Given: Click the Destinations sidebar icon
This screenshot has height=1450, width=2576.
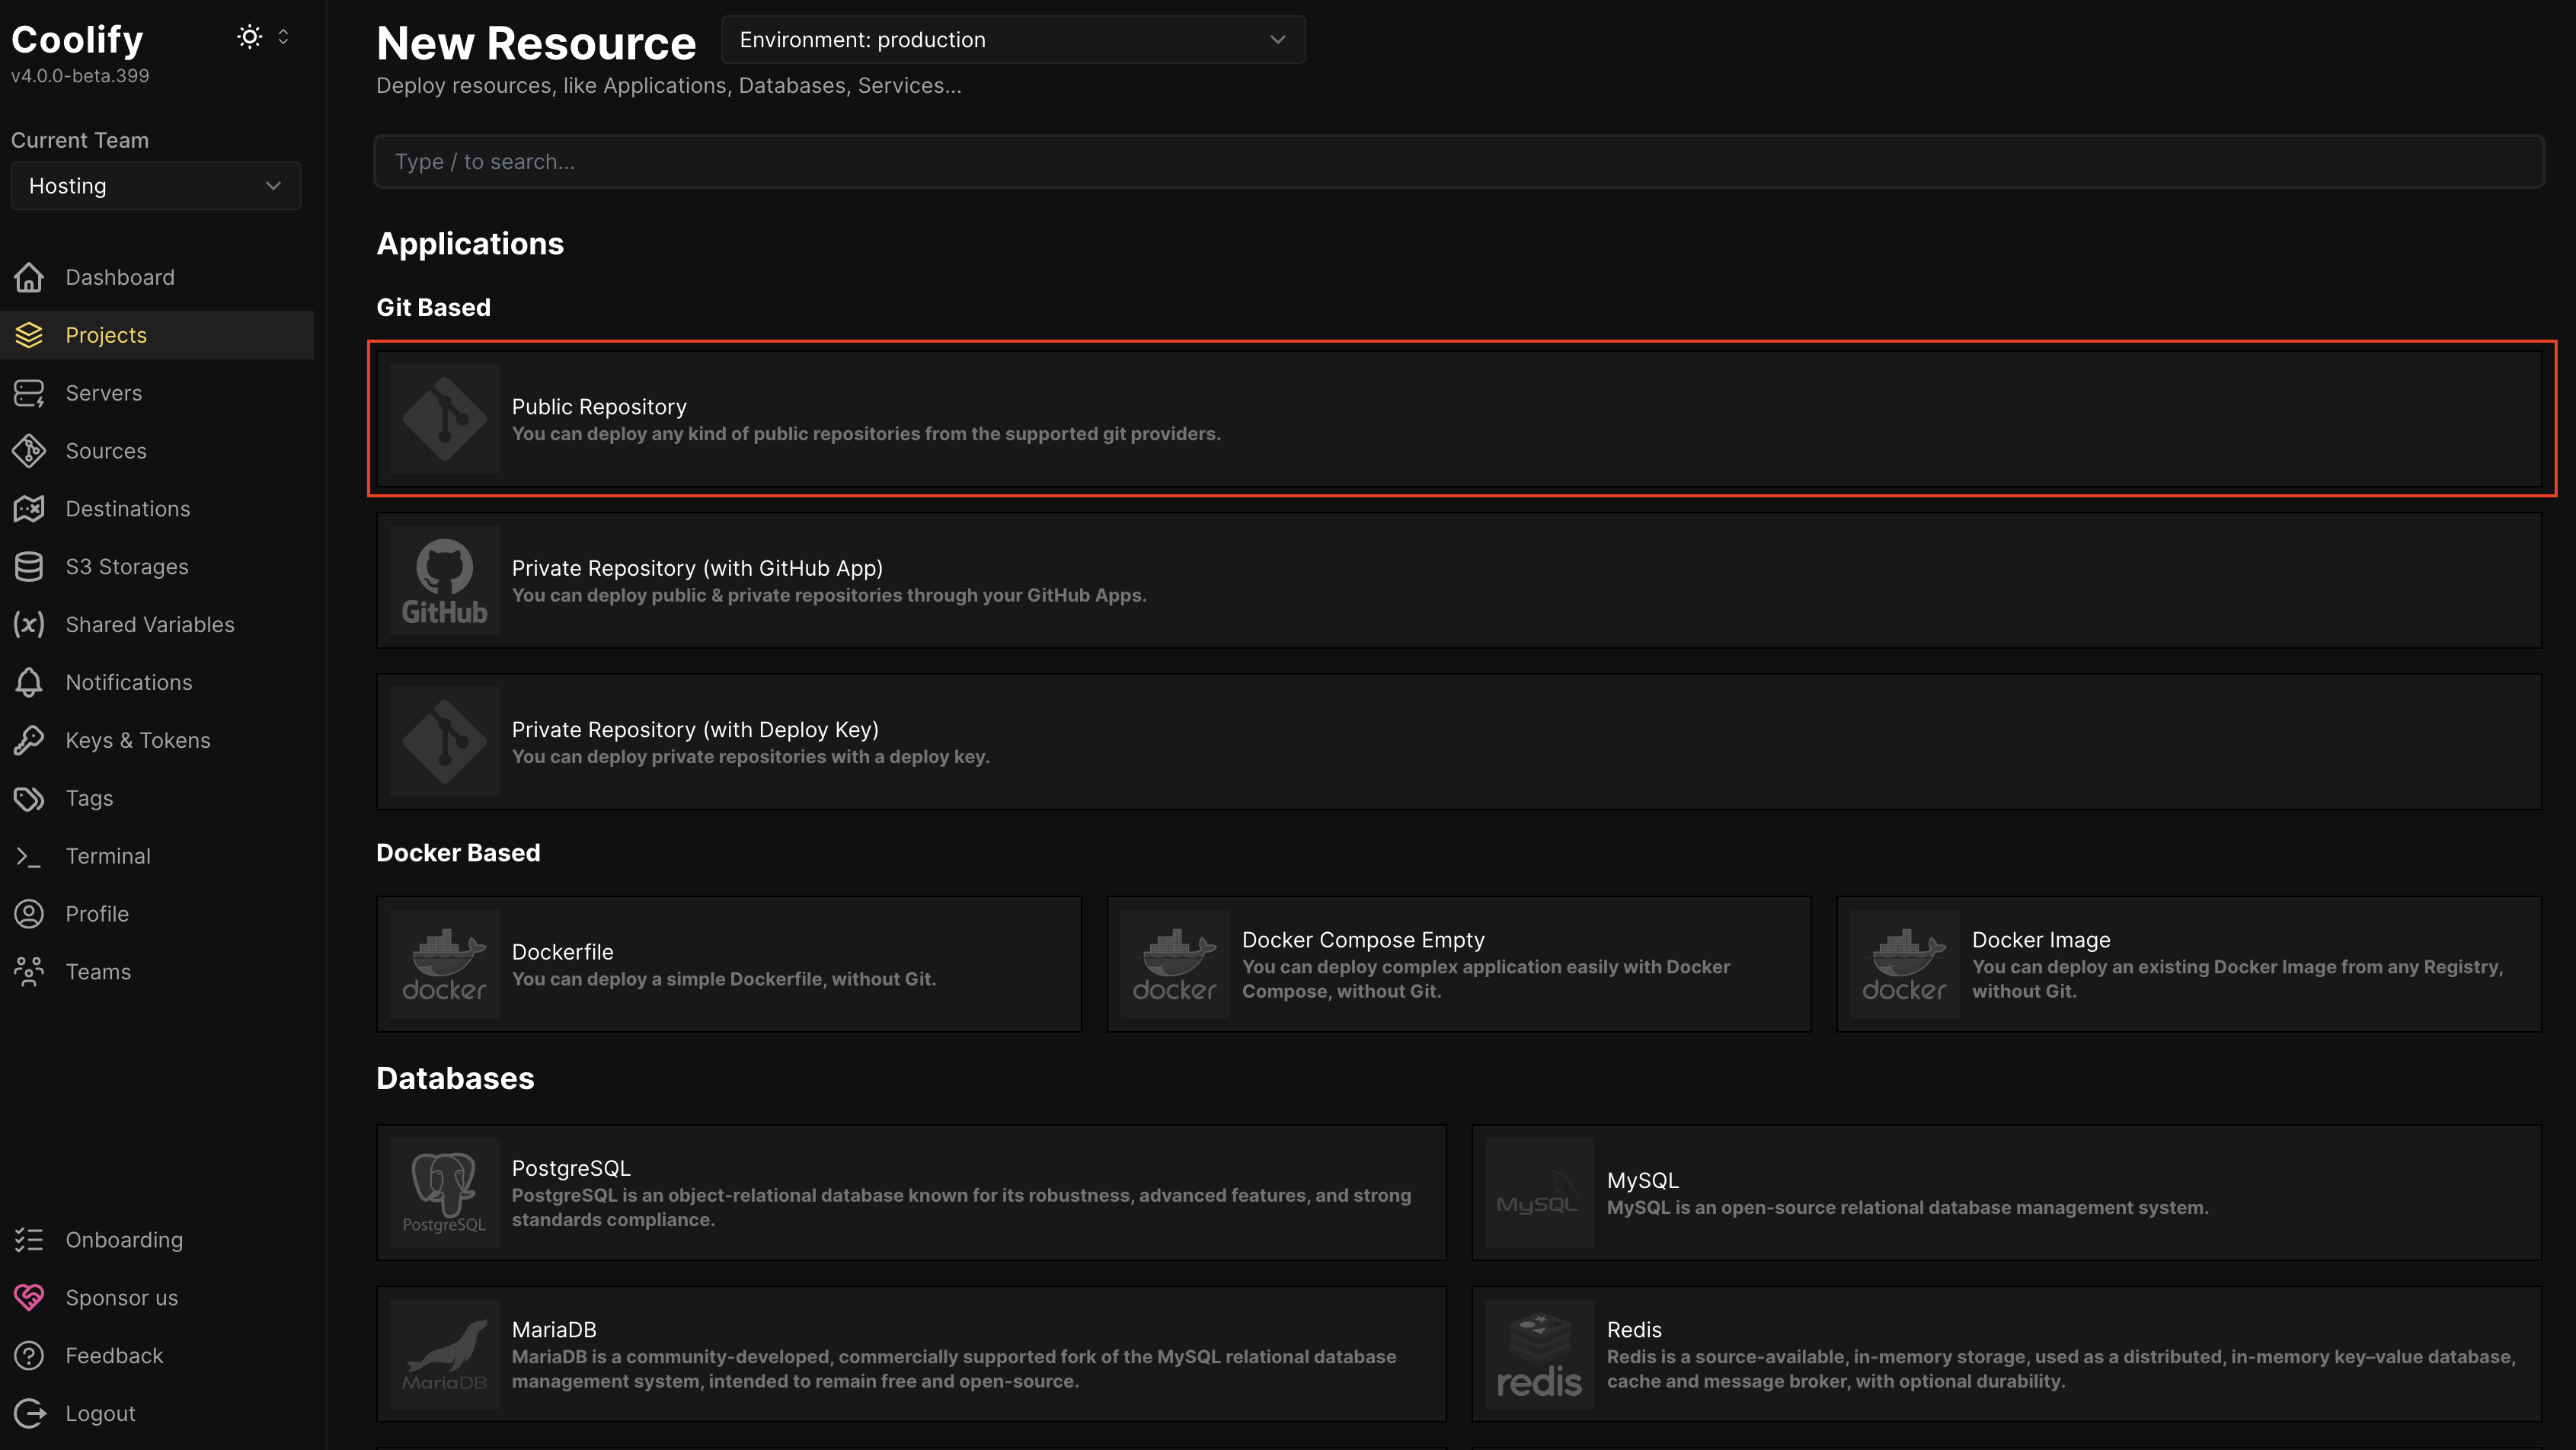Looking at the screenshot, I should (29, 508).
